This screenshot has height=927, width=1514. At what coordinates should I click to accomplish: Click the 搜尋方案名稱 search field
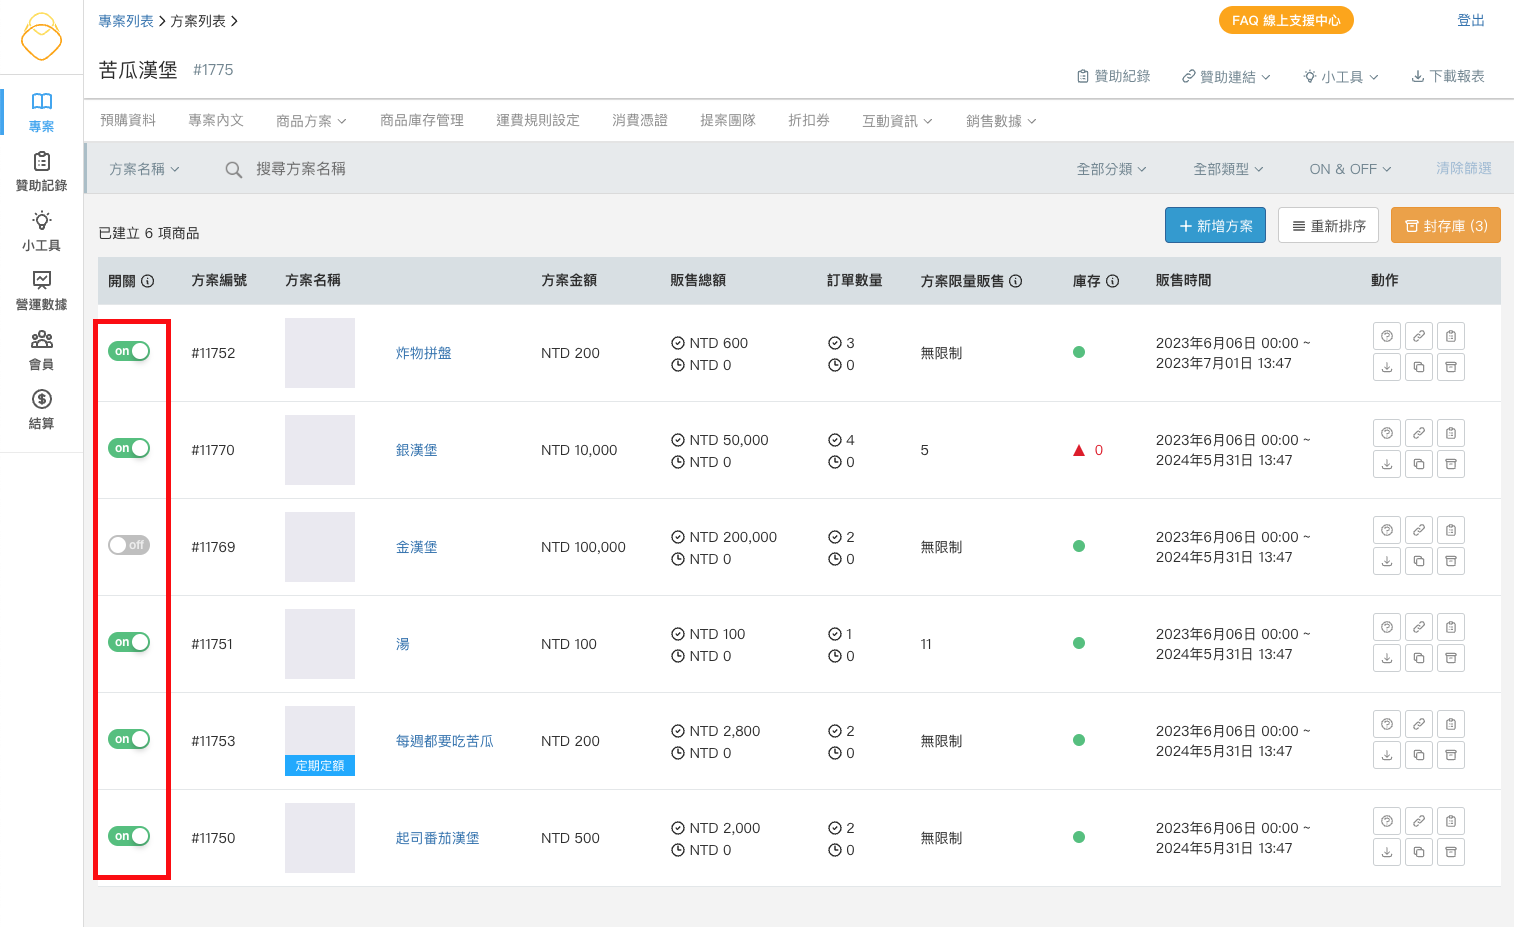[301, 169]
